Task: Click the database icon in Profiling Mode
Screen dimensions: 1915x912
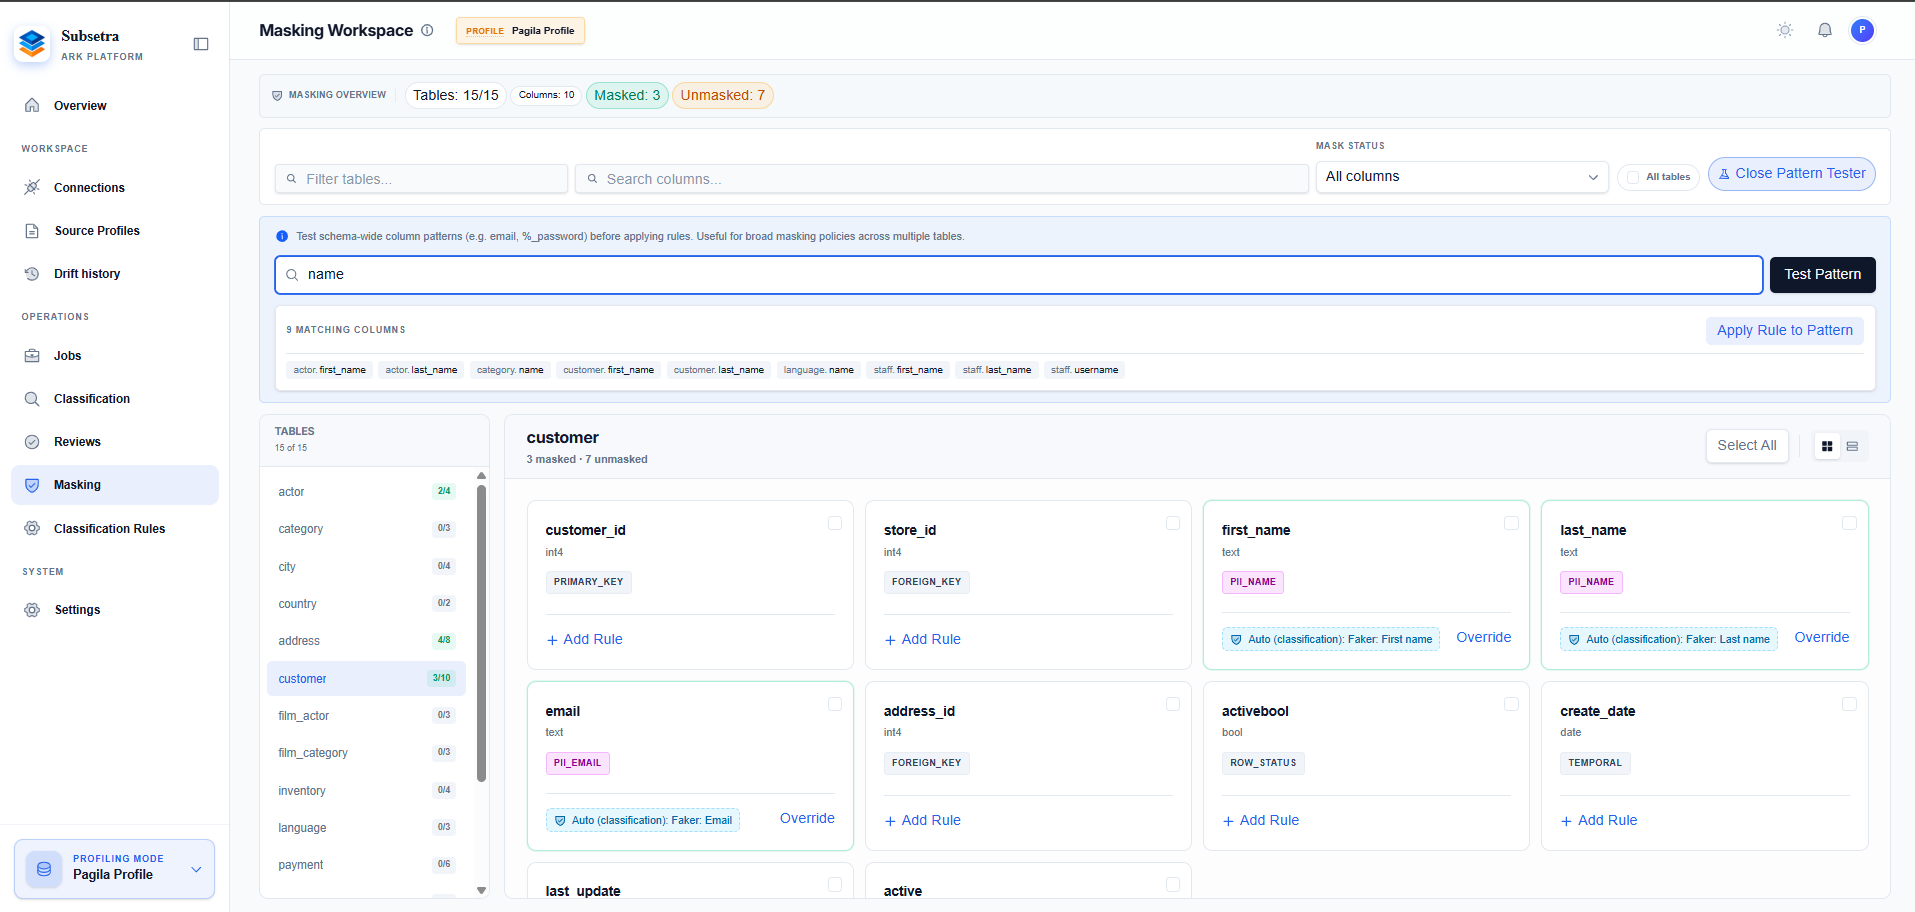Action: click(44, 869)
